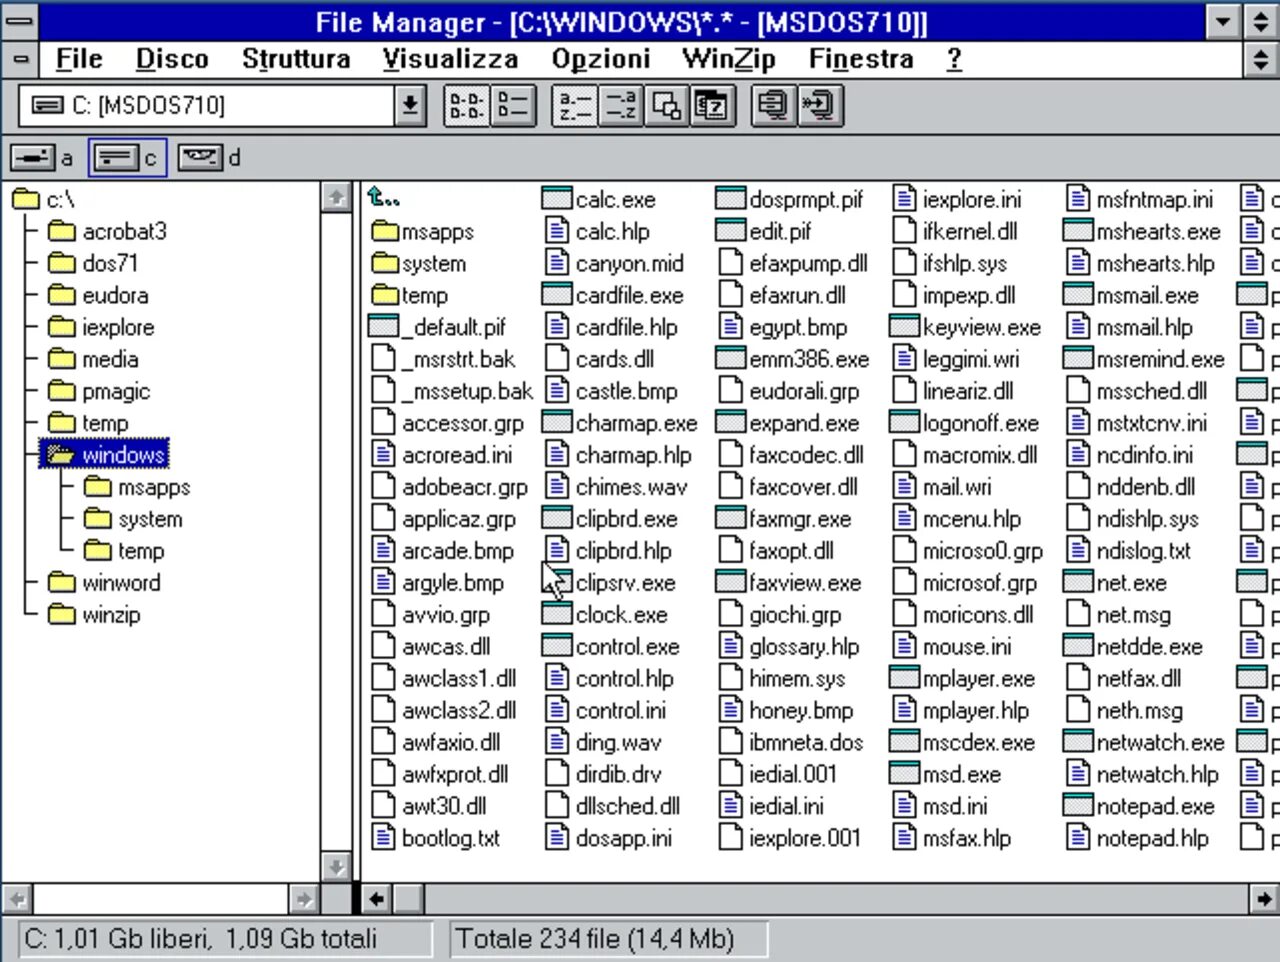The width and height of the screenshot is (1280, 962).
Task: Select the iexplore.ini file name
Action: (972, 200)
